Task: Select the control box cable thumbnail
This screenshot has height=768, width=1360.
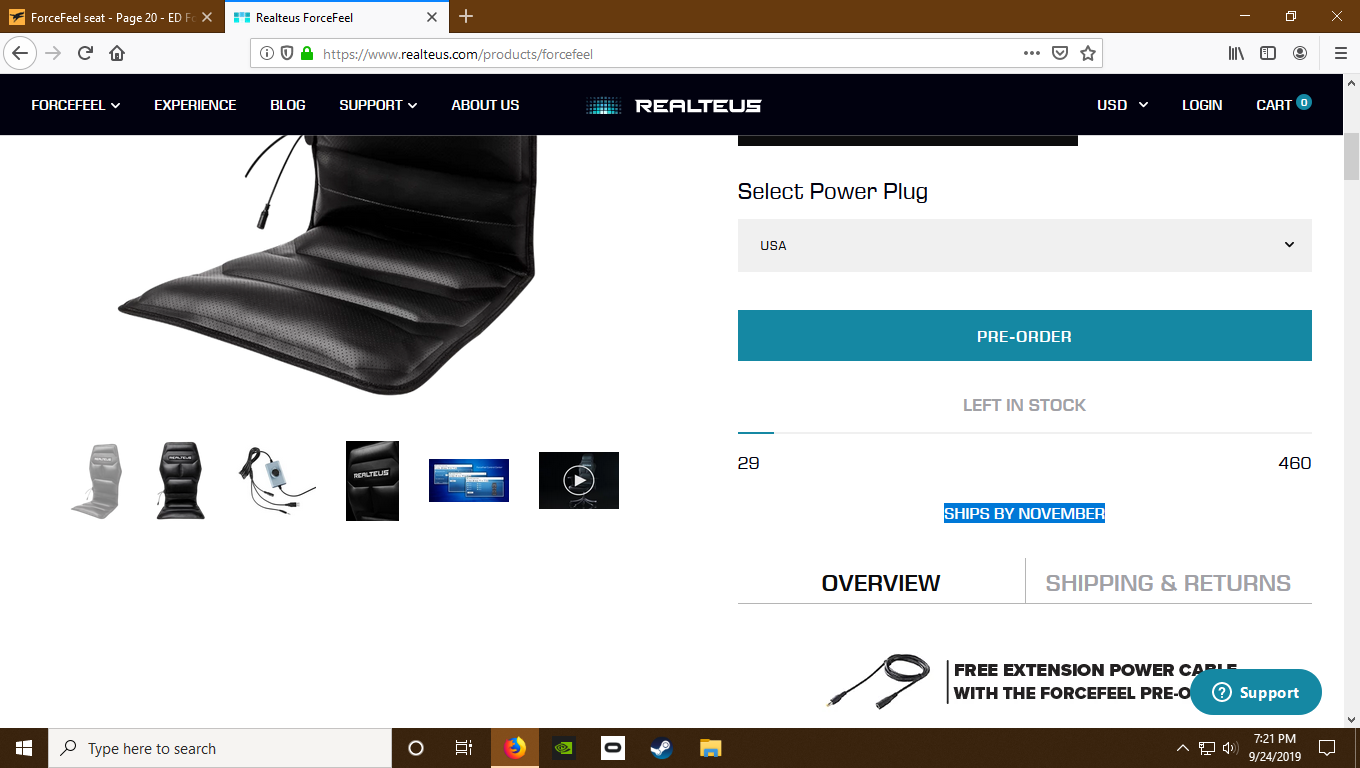Action: click(277, 481)
